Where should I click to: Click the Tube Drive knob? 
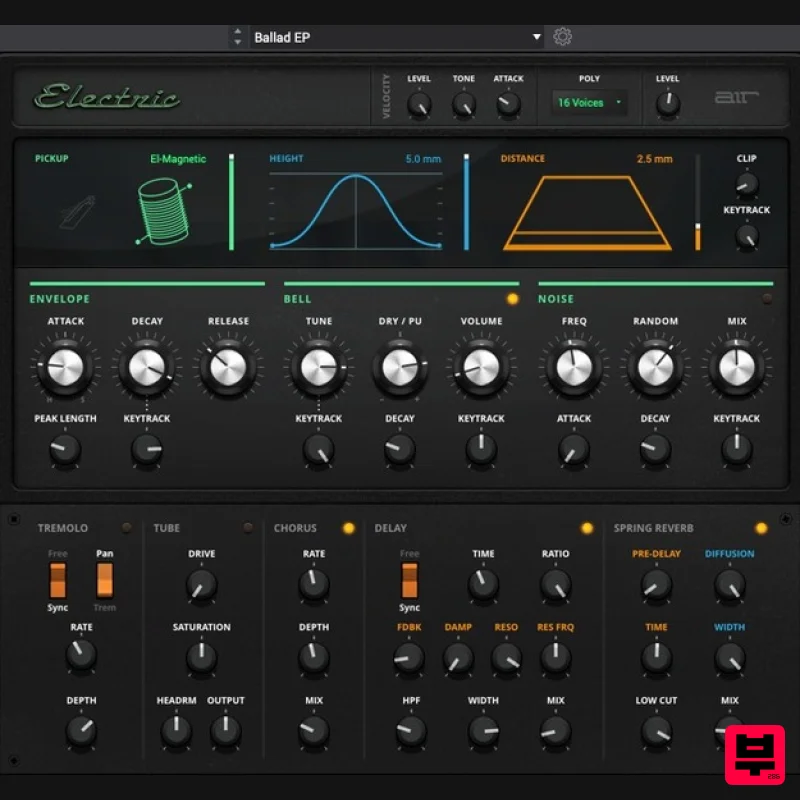202,585
